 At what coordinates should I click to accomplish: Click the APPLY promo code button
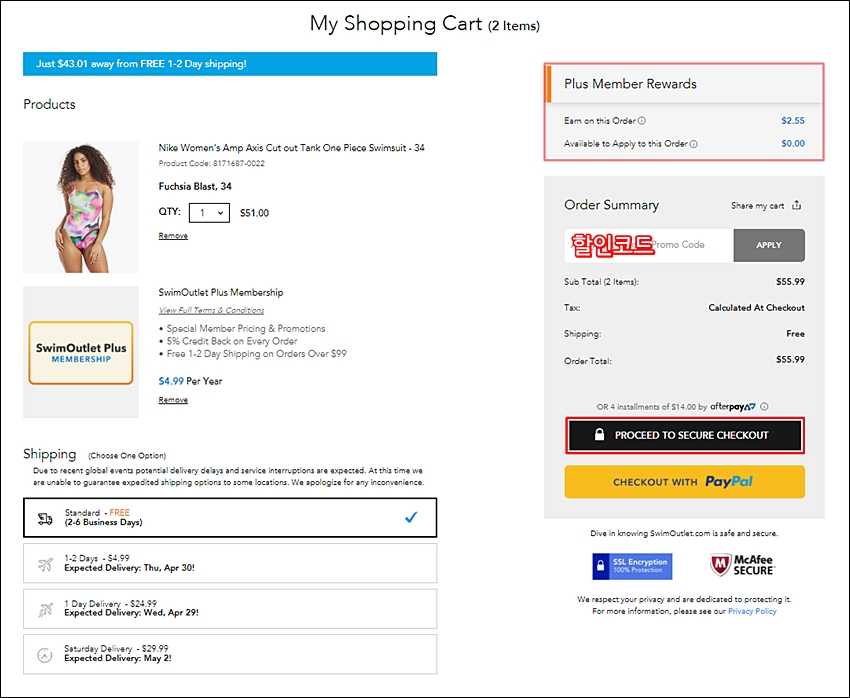click(769, 245)
